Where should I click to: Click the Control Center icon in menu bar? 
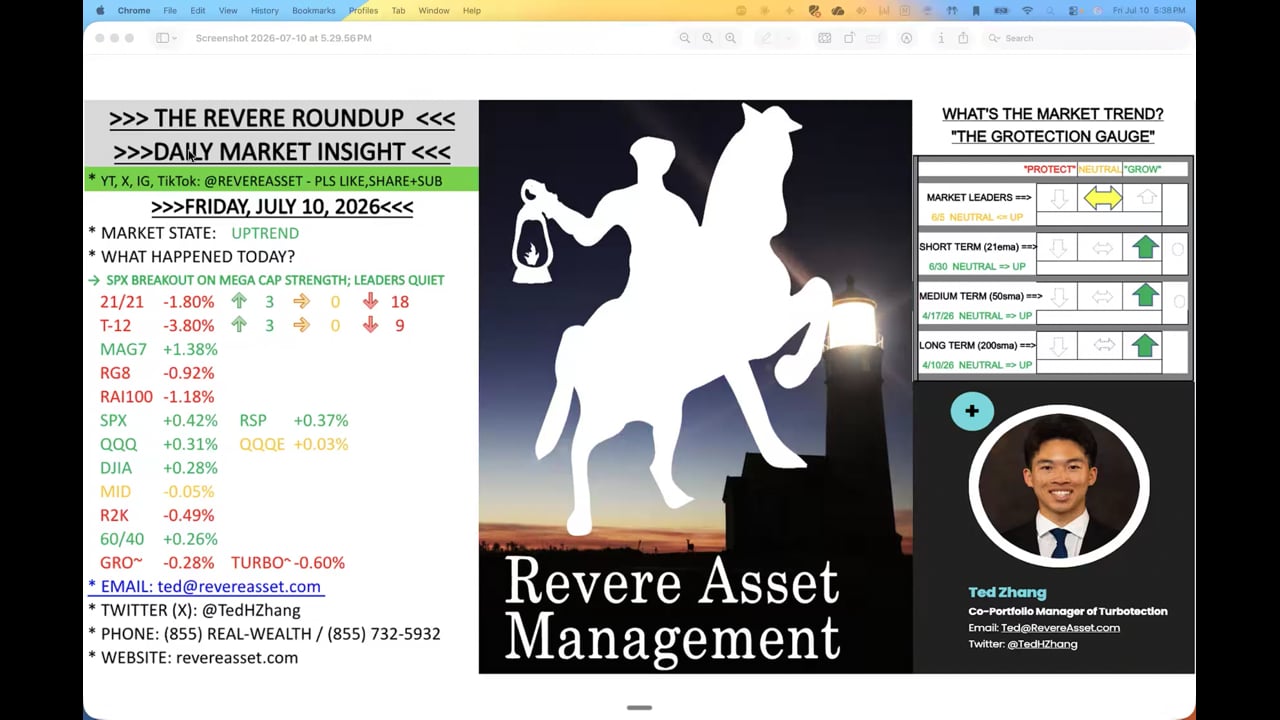pos(1073,10)
